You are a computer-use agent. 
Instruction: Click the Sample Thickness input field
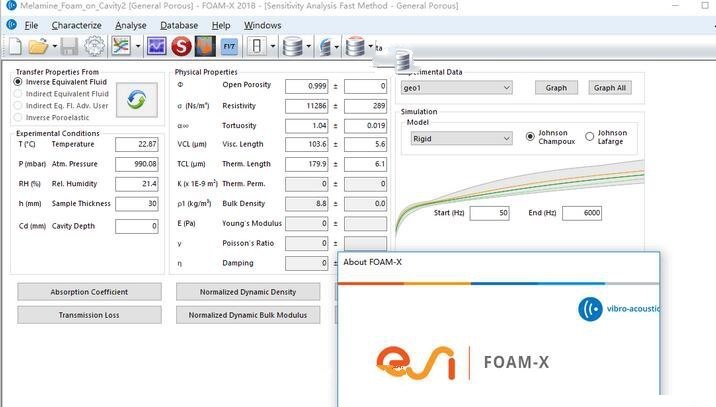[137, 204]
